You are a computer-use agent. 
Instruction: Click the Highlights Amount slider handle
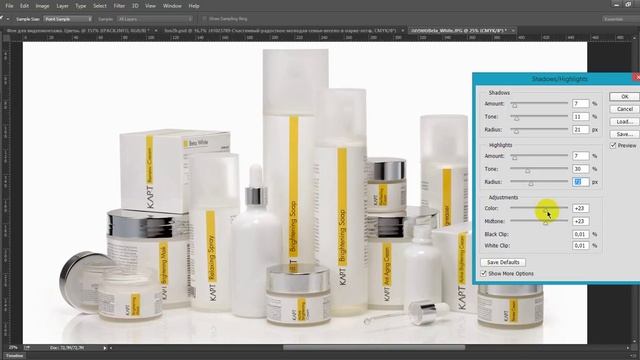point(515,158)
